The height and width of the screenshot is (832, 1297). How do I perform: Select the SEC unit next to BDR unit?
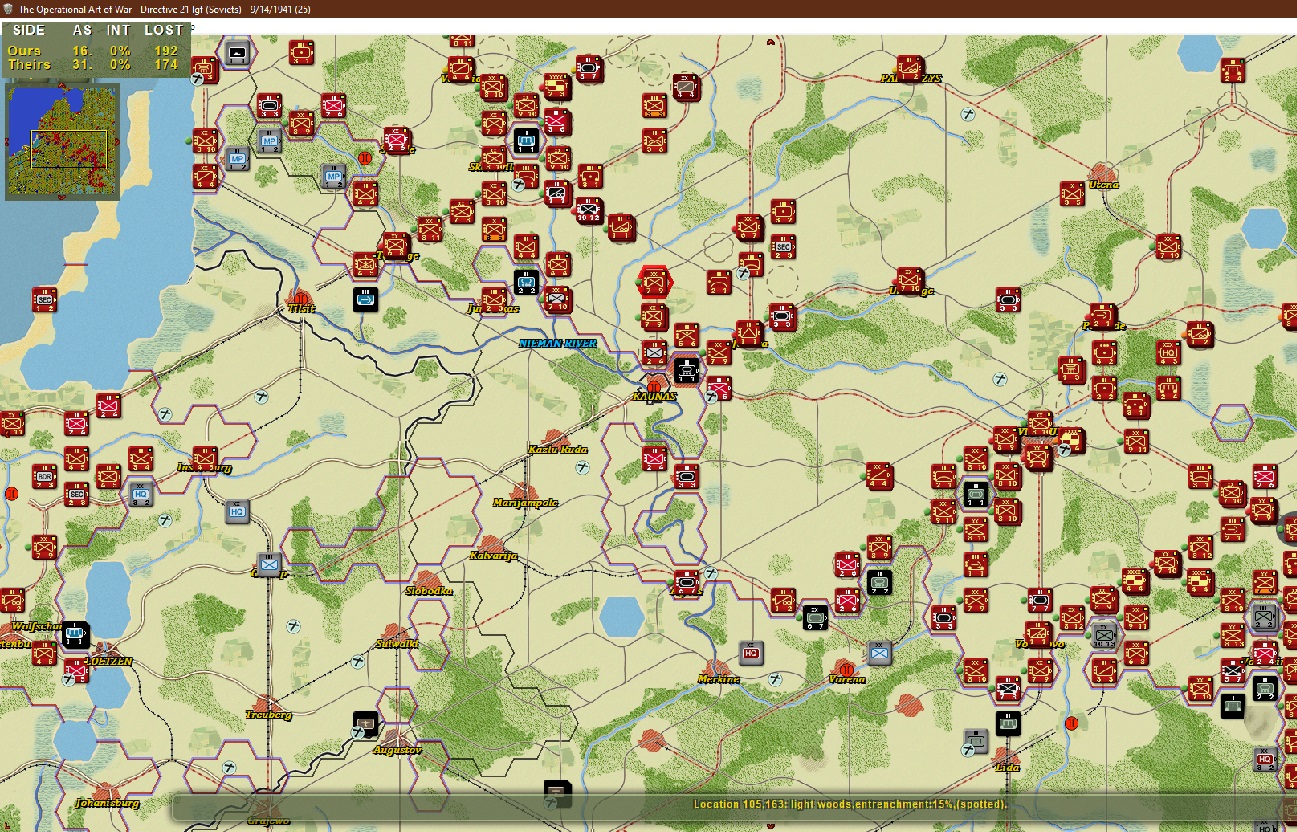tap(77, 493)
